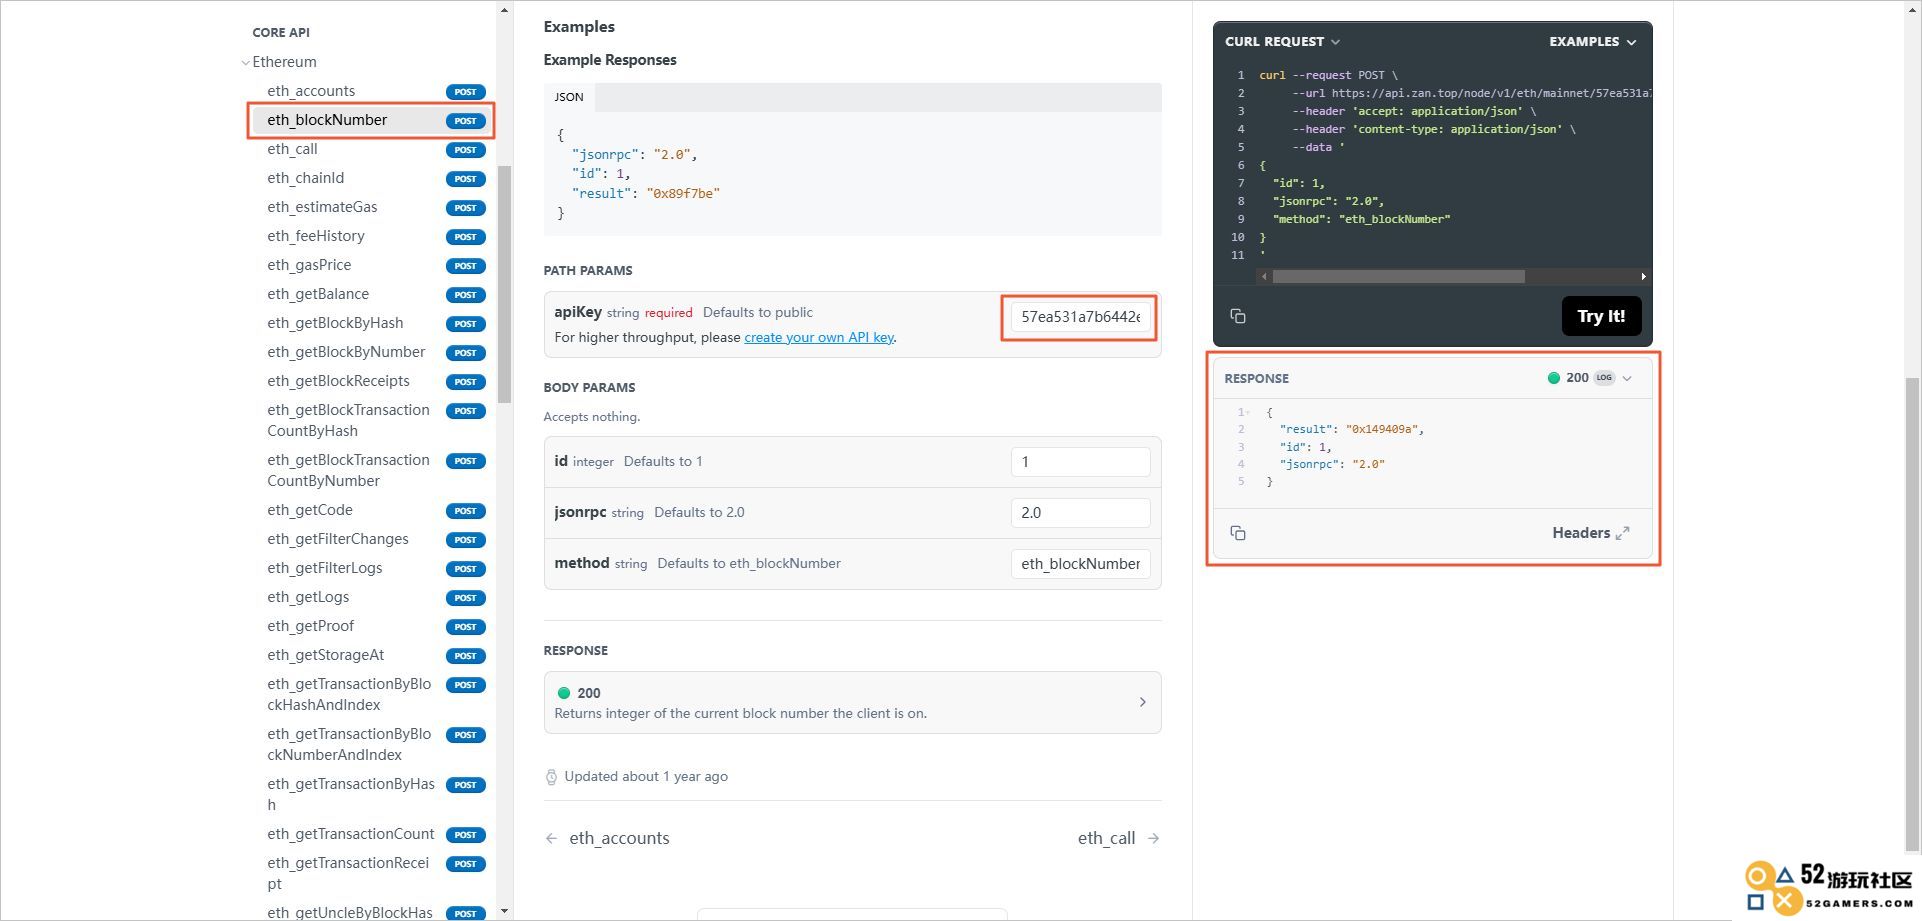The width and height of the screenshot is (1922, 921).
Task: Open eth_getFilterChanges in sidebar
Action: [370, 539]
